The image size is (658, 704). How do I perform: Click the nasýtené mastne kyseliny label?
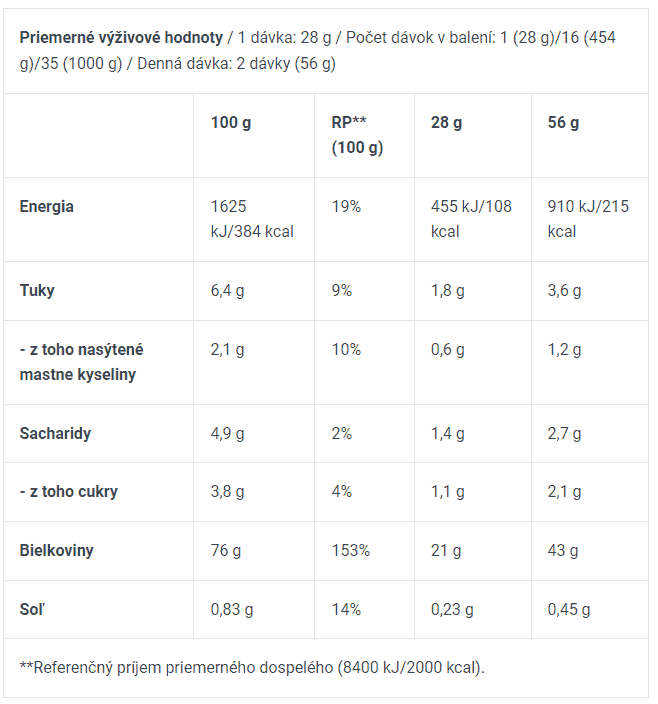pyautogui.click(x=81, y=362)
